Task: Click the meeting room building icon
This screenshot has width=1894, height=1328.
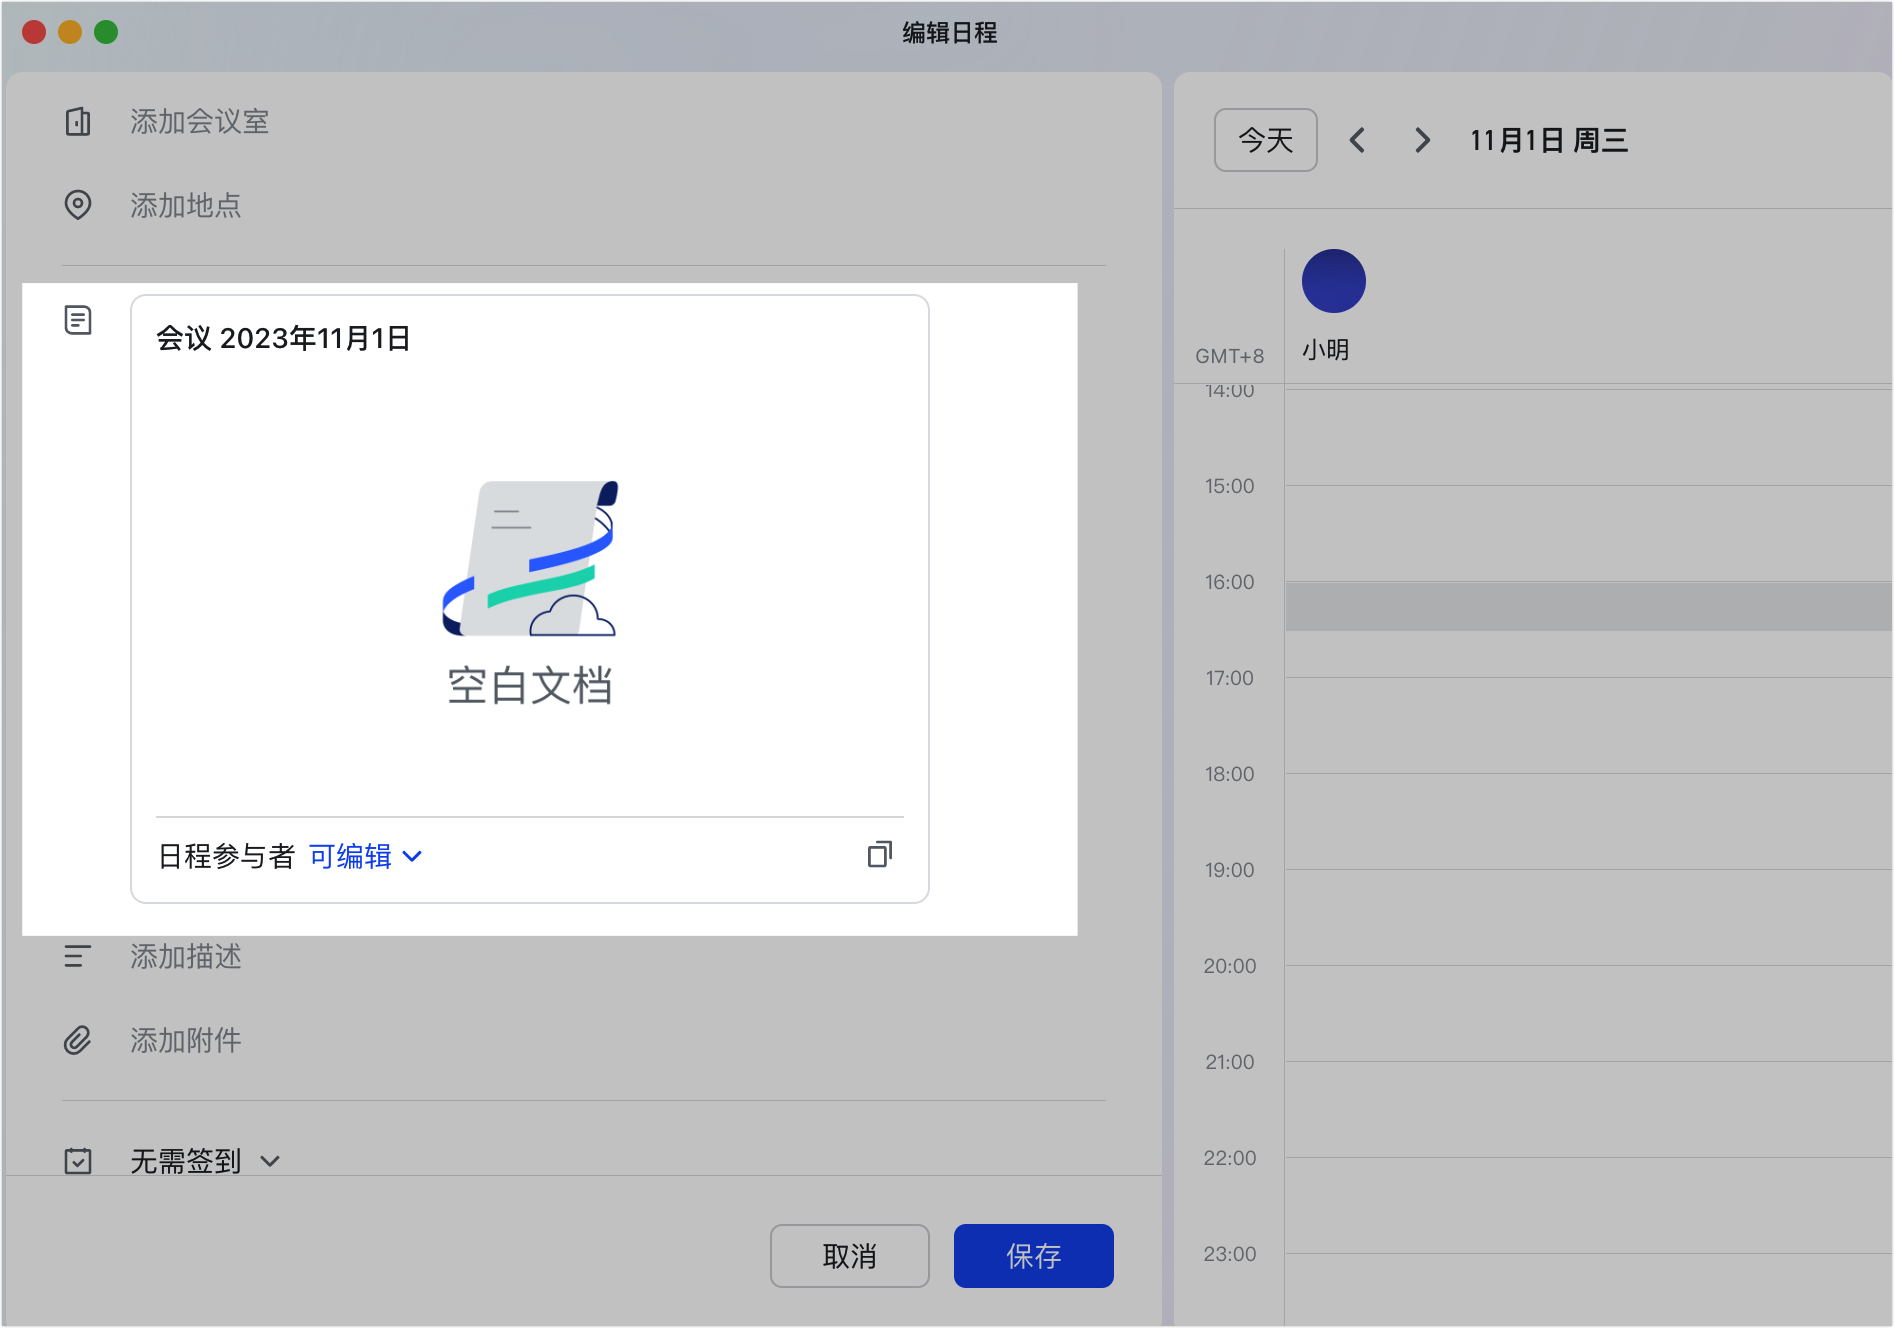Action: [78, 122]
